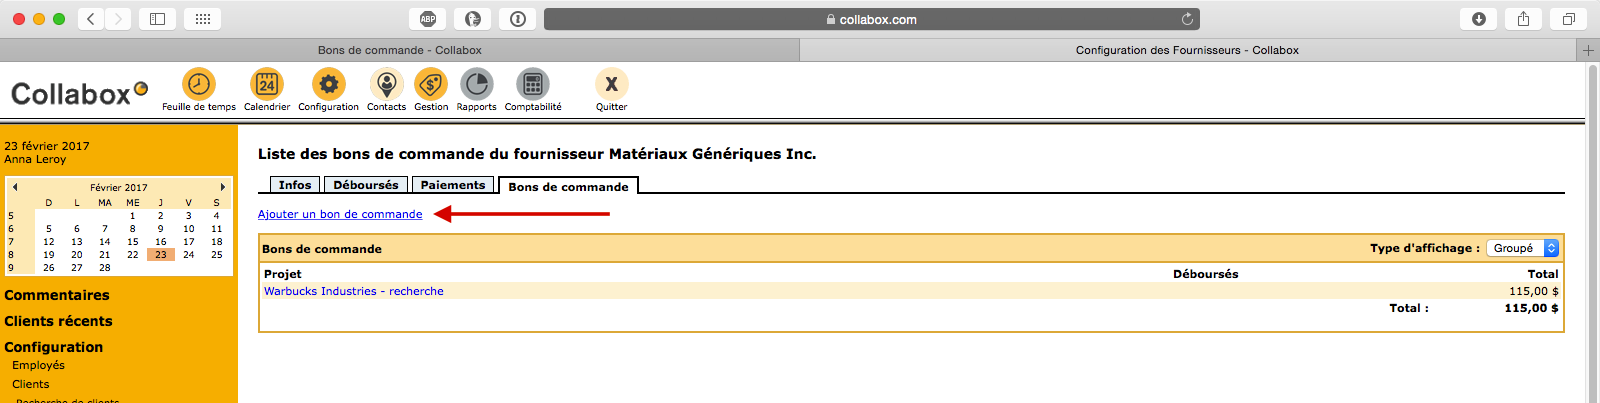Click the Quitter X icon
1600x403 pixels.
(x=611, y=85)
